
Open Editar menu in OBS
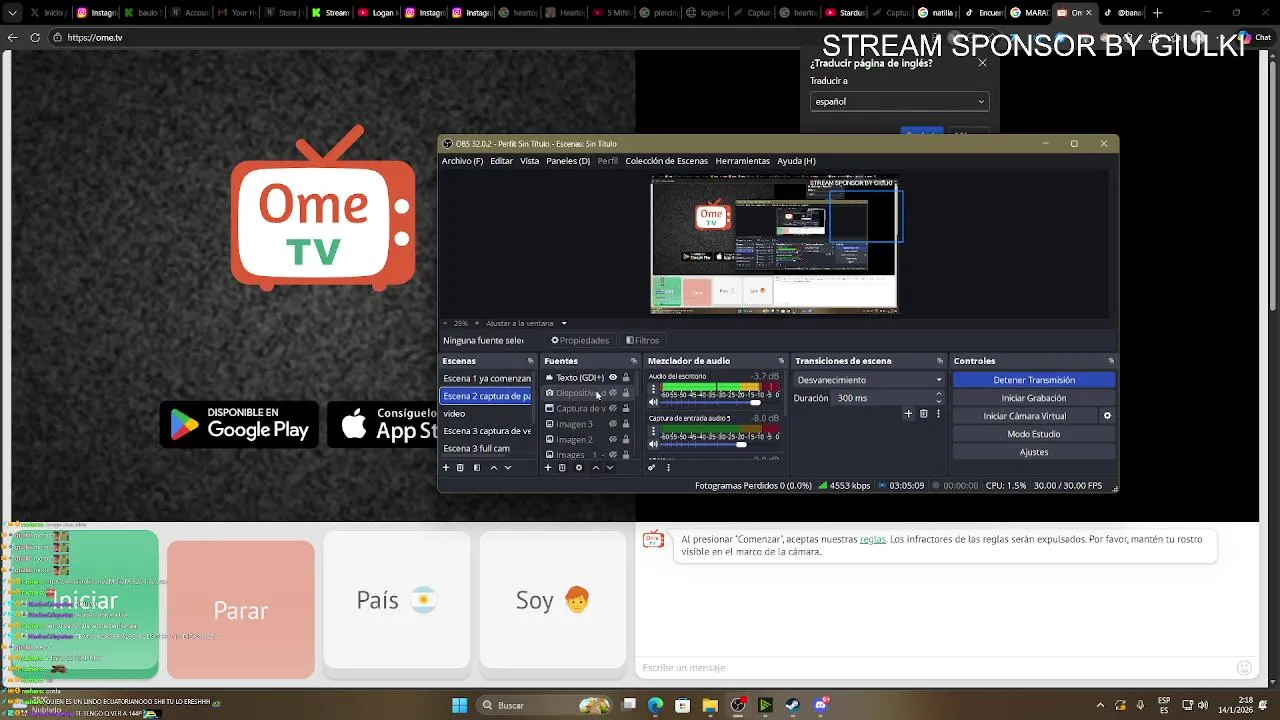coord(502,161)
